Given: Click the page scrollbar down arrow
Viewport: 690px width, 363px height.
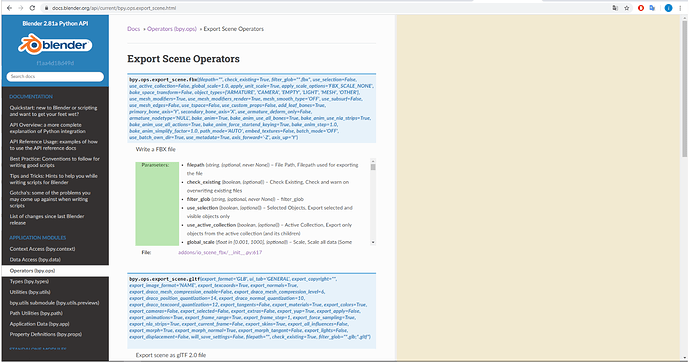Looking at the screenshot, I should (x=685, y=359).
